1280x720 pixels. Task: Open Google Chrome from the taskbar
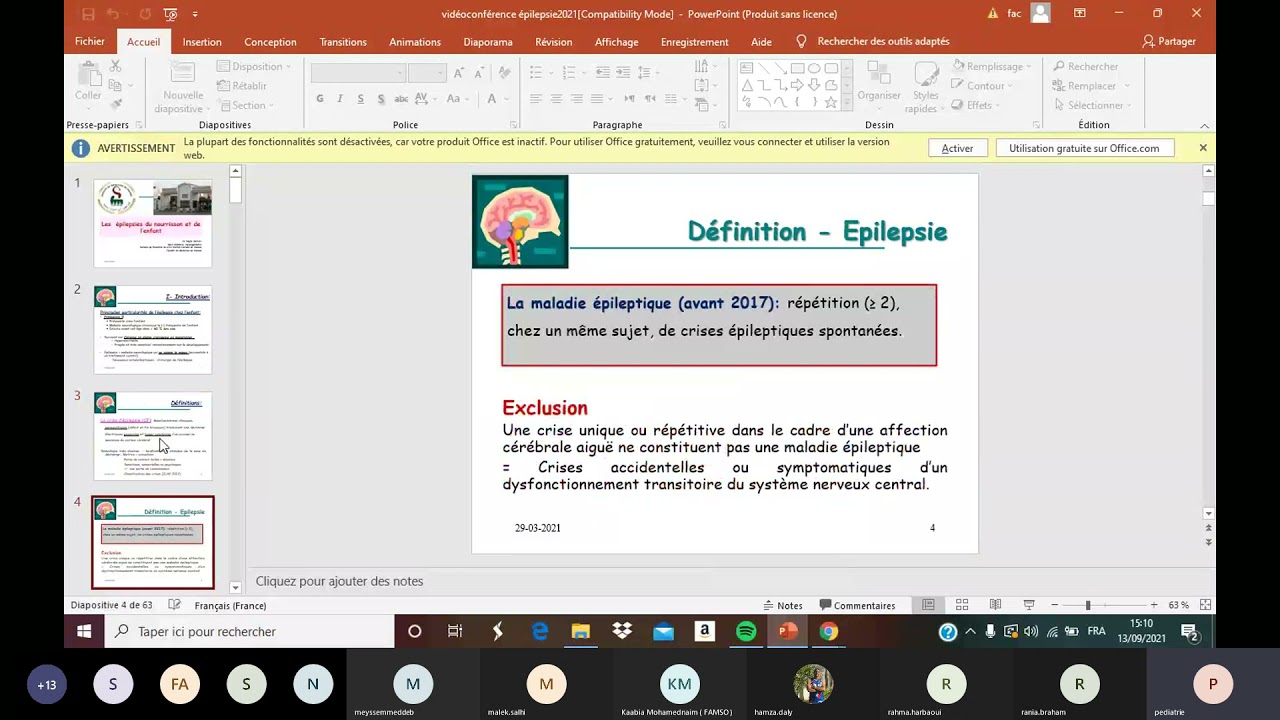pyautogui.click(x=828, y=631)
